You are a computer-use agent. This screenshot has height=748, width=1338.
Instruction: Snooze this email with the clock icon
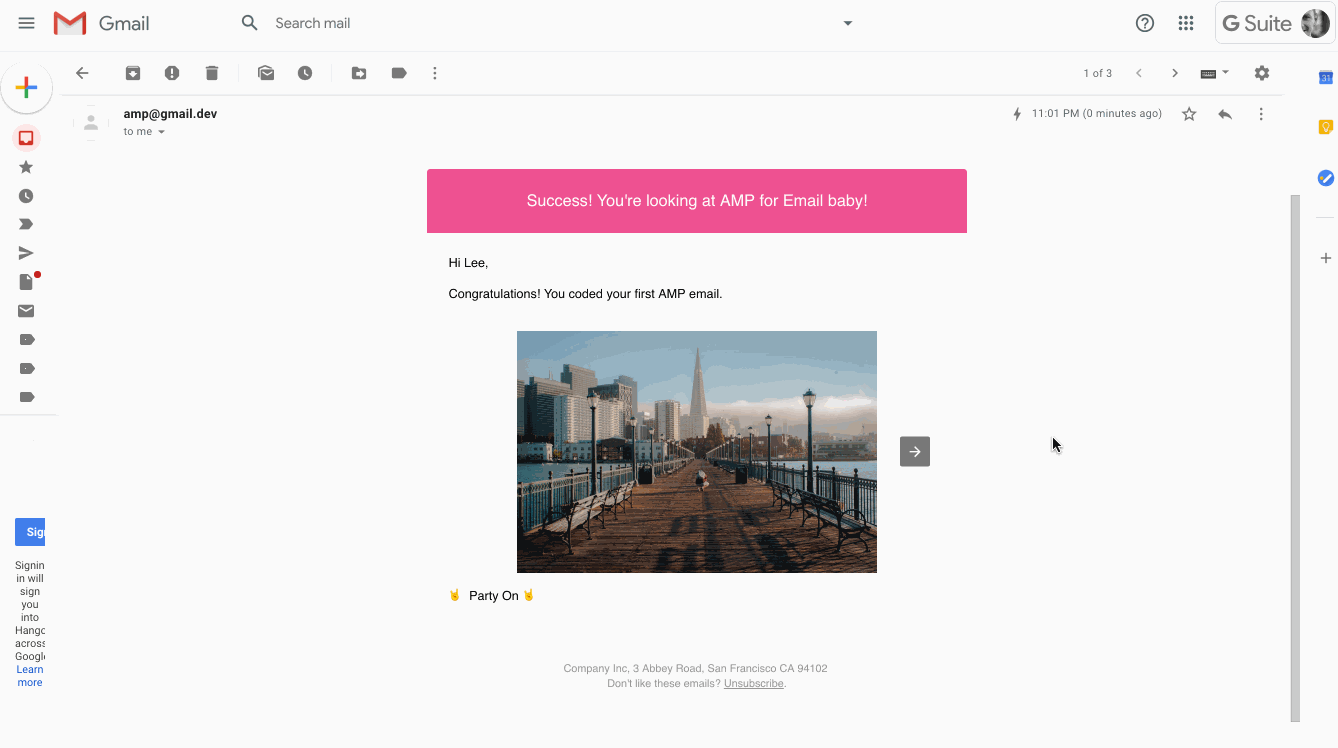[x=306, y=73]
